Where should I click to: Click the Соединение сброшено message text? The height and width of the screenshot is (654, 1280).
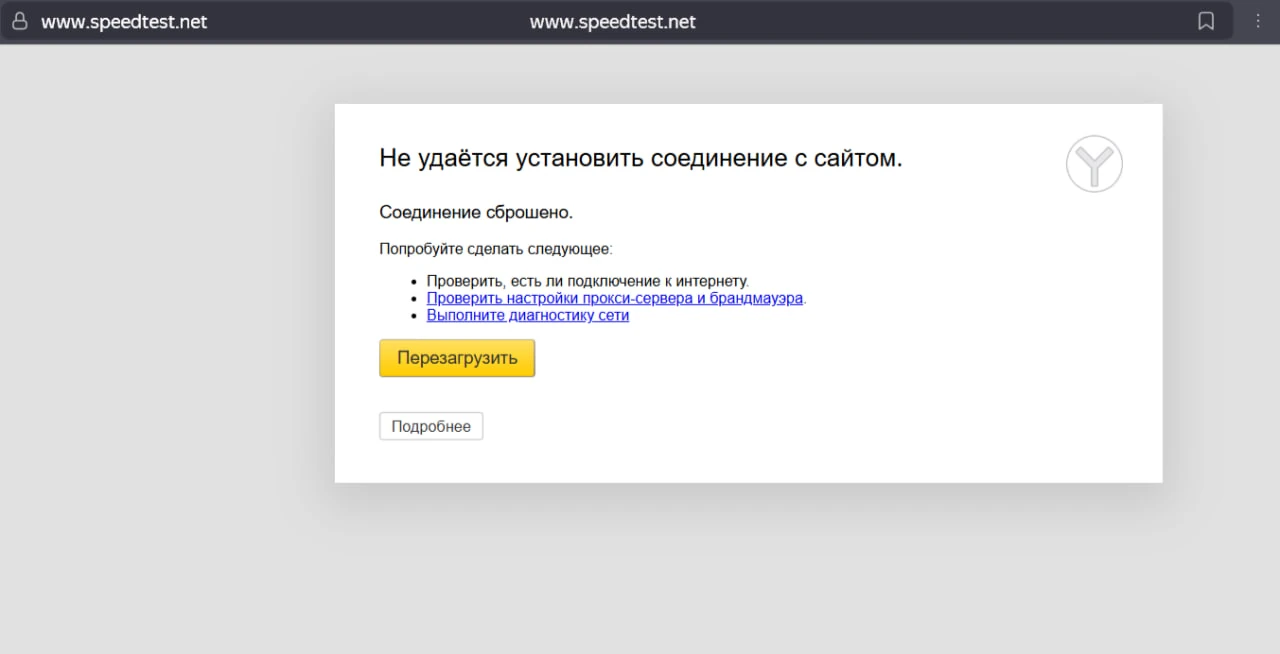[476, 212]
